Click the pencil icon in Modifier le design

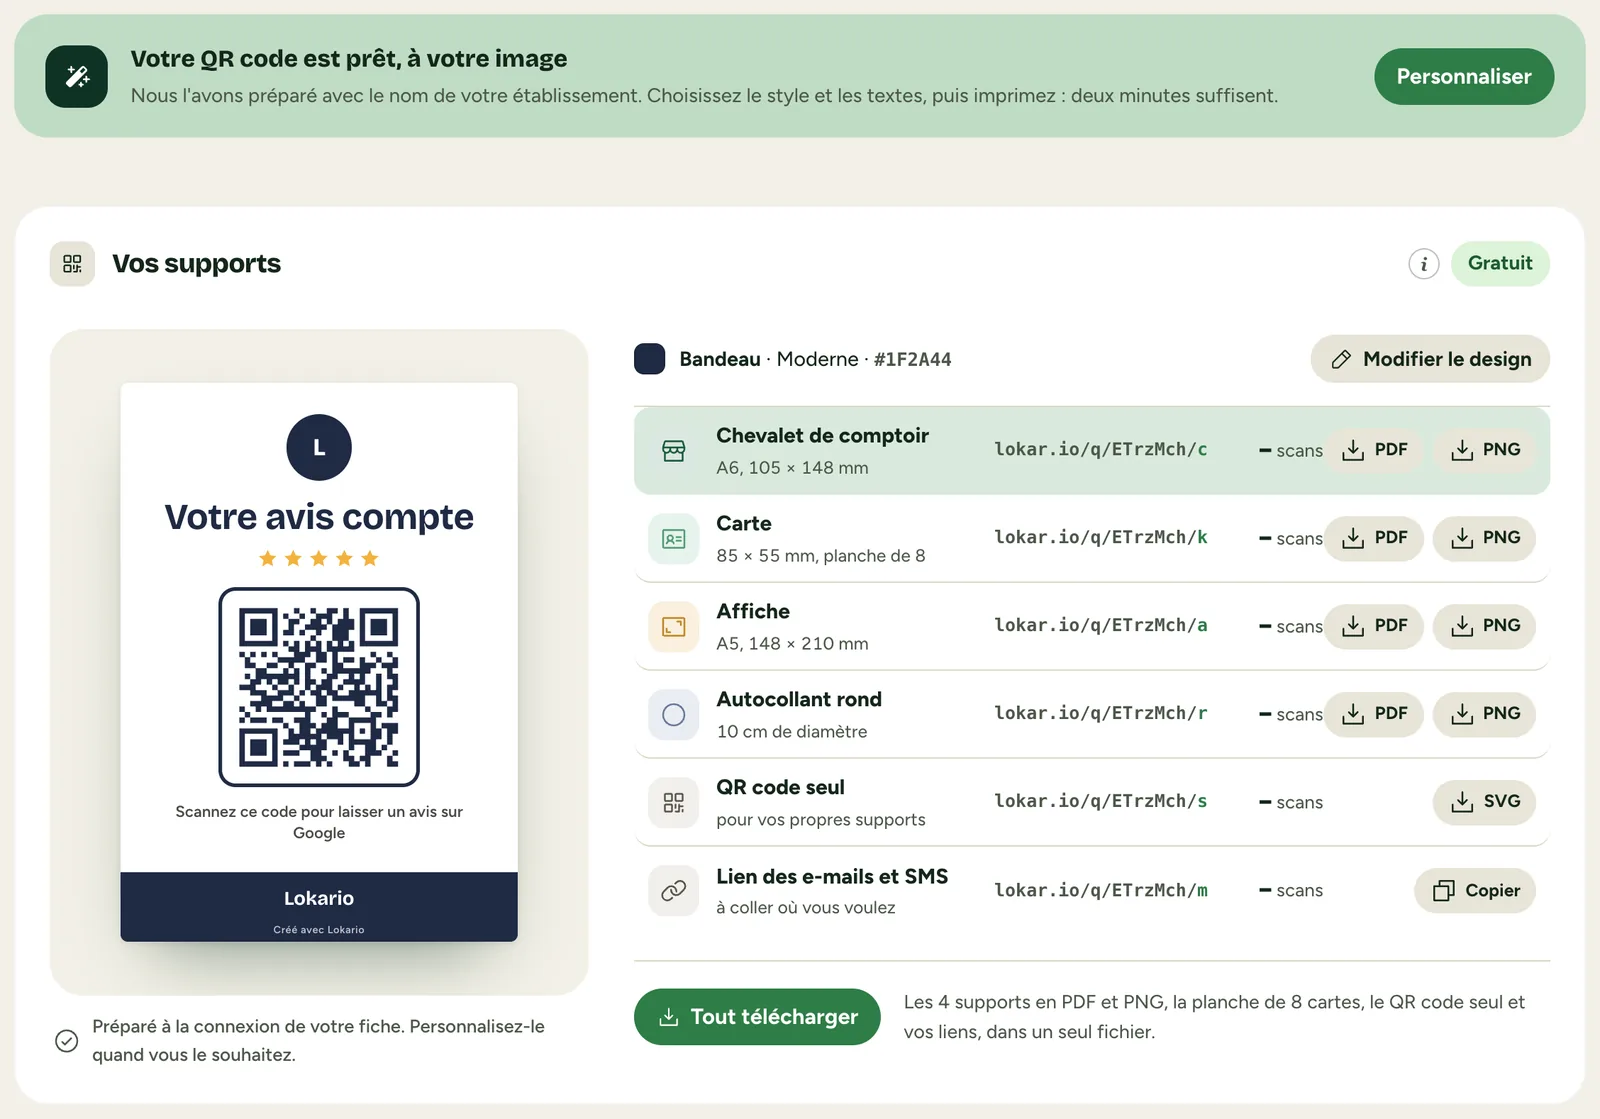click(1341, 359)
